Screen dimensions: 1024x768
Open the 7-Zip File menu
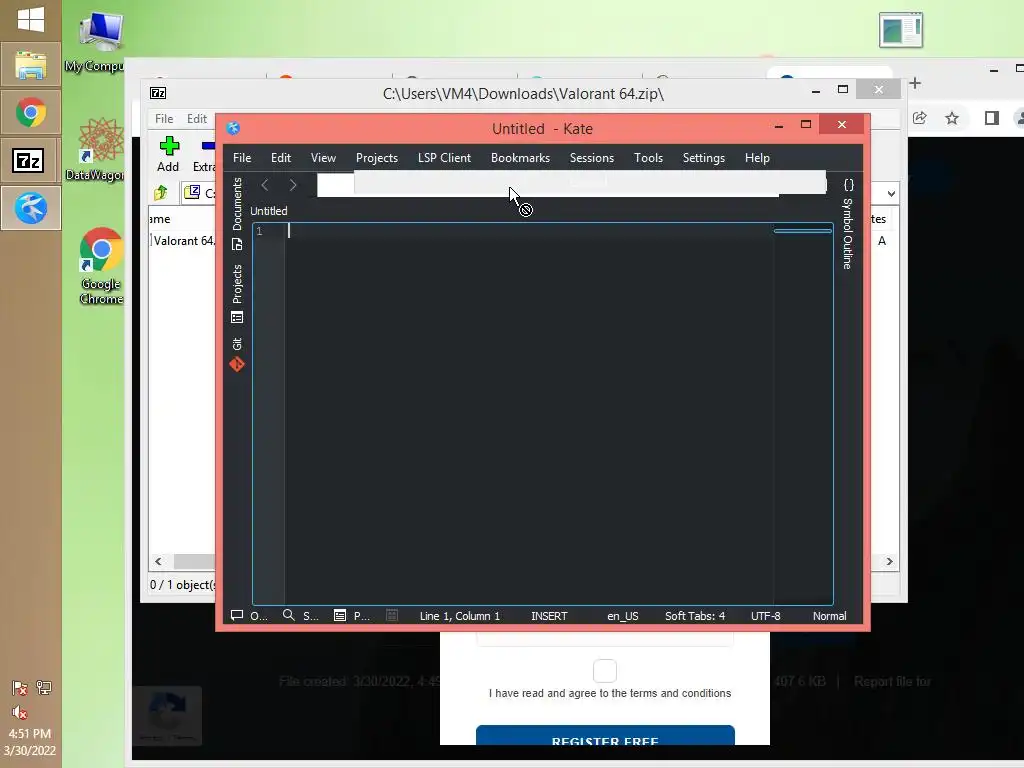tap(164, 118)
